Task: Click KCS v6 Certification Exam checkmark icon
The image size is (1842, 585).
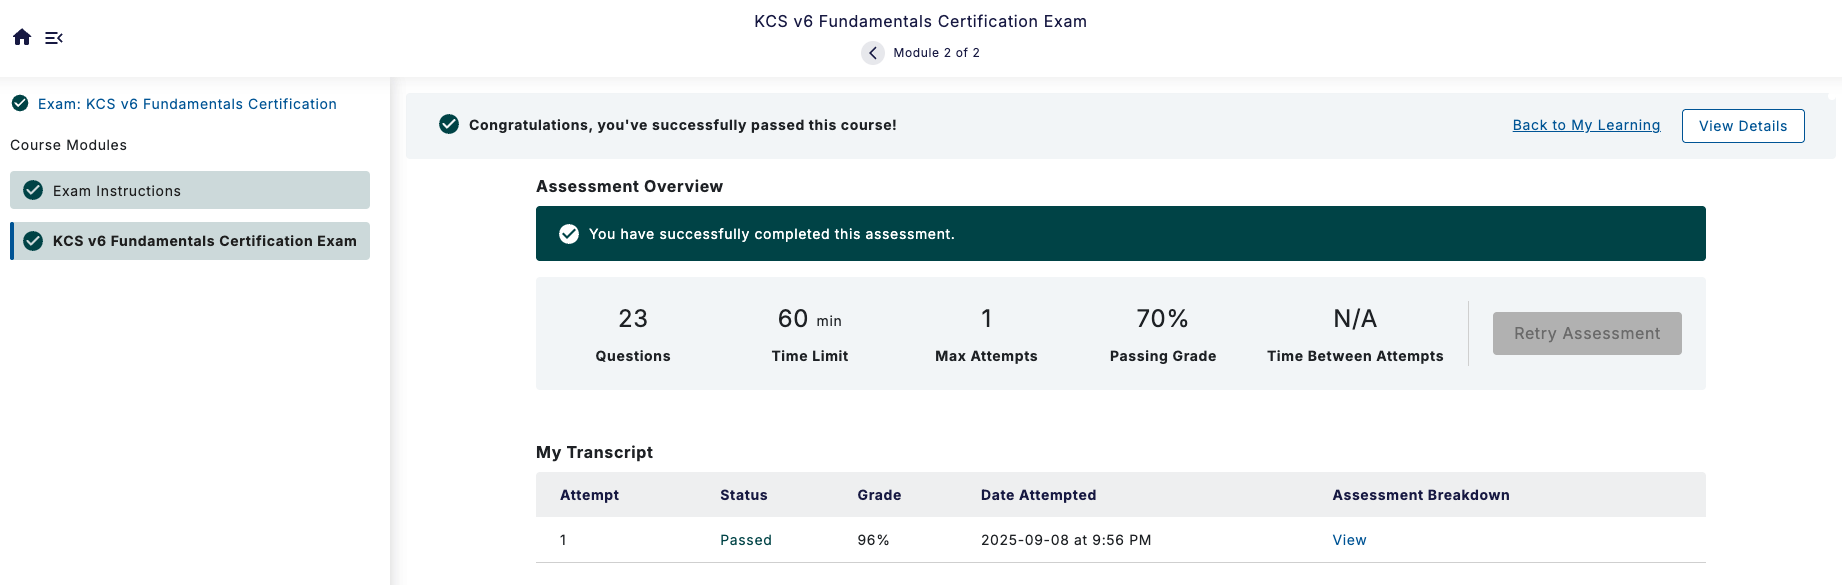Action: click(33, 241)
